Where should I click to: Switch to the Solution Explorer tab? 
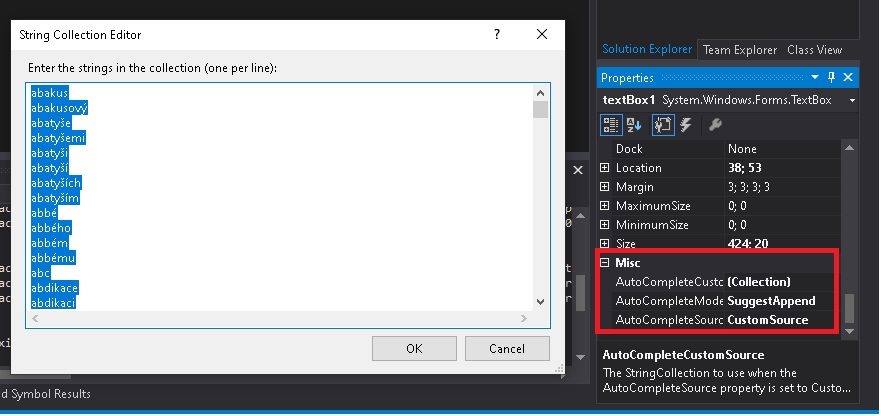pyautogui.click(x=647, y=49)
